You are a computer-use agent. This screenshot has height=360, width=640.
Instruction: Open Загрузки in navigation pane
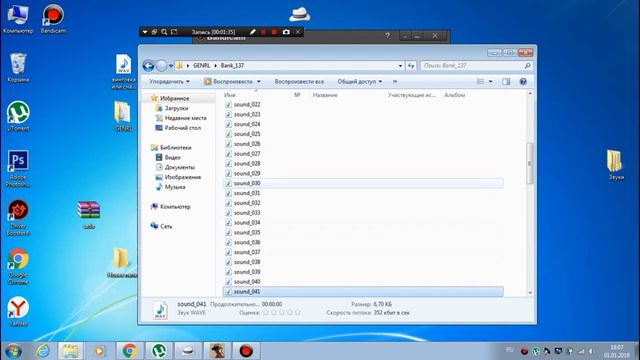coord(176,108)
